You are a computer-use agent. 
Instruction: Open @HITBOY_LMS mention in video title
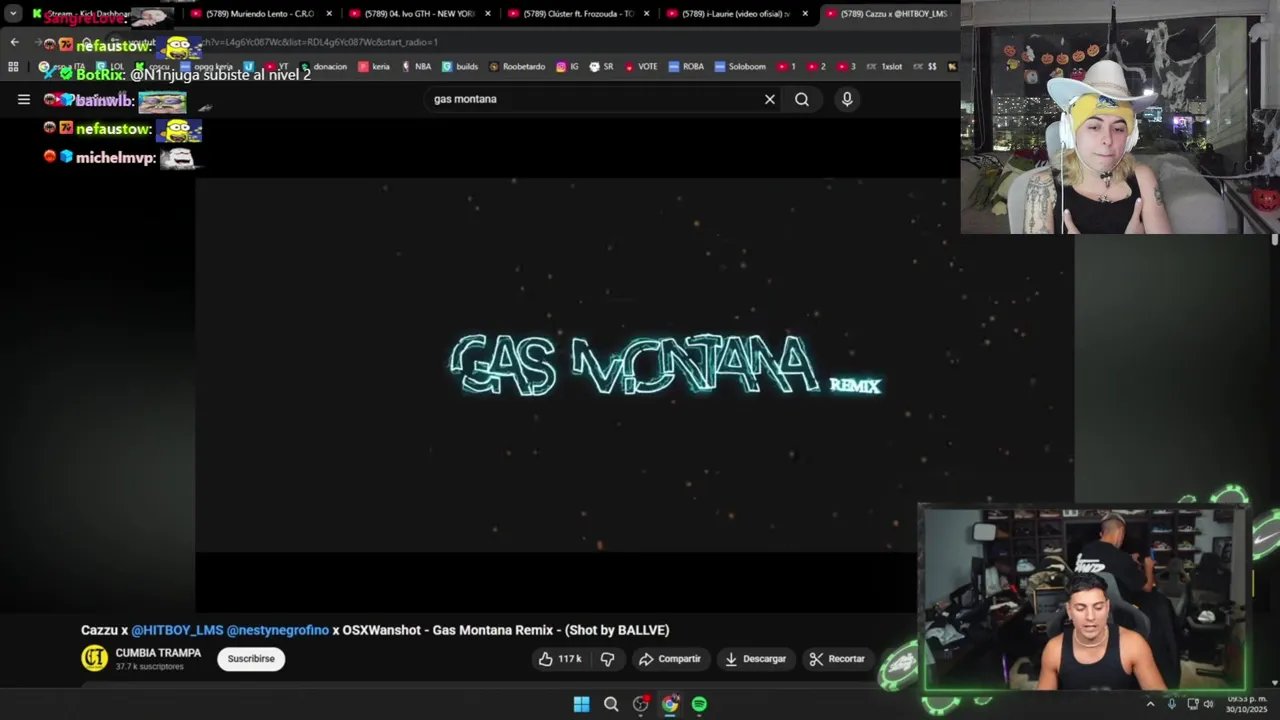(177, 630)
